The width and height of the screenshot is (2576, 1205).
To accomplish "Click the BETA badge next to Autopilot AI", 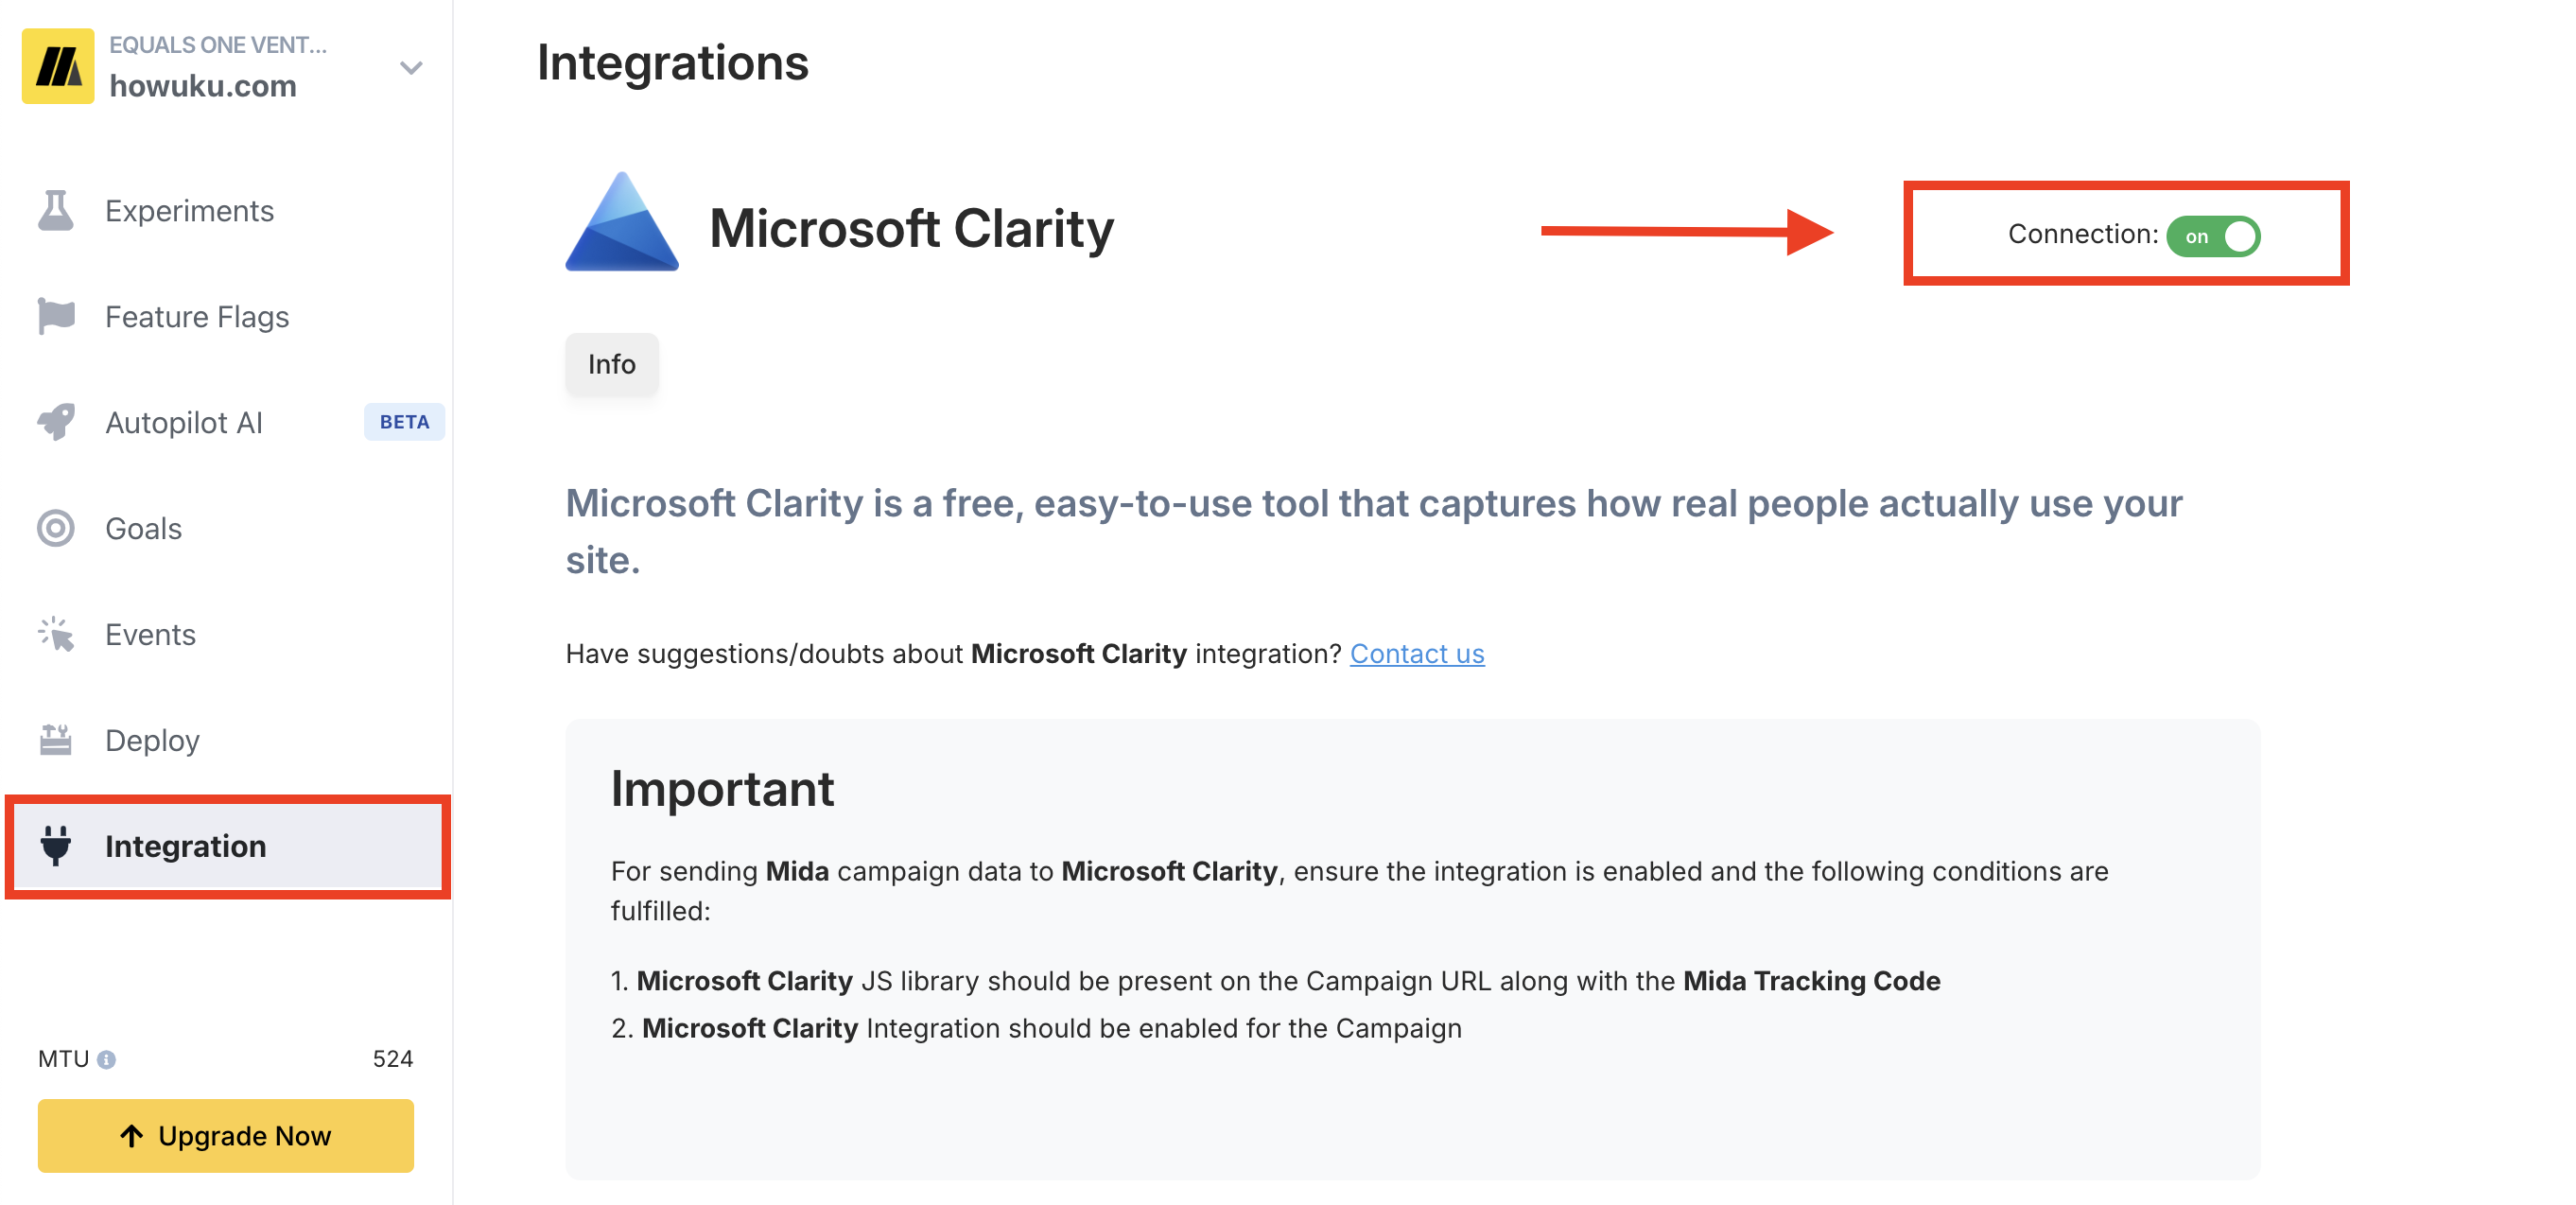I will (x=404, y=422).
